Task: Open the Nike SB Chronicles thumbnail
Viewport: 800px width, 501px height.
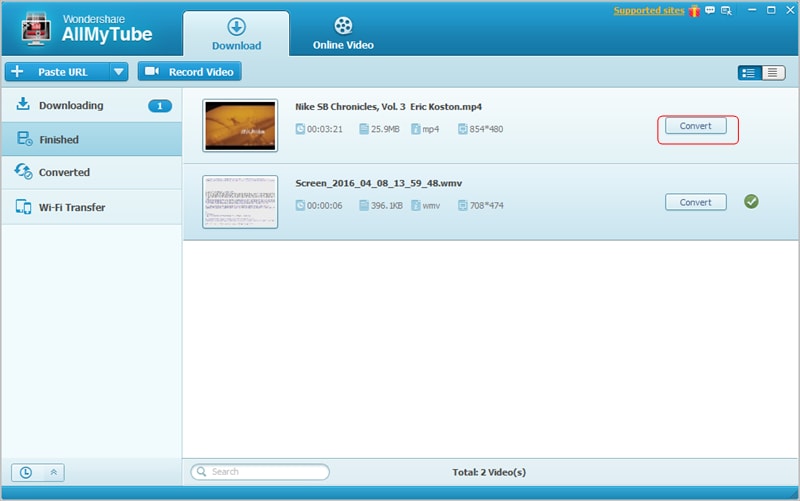Action: pos(240,126)
